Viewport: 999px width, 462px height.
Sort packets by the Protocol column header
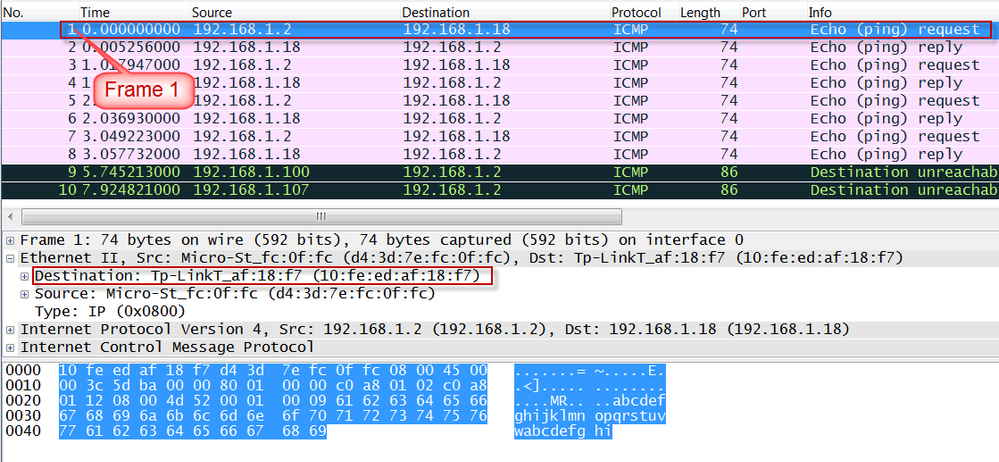(x=643, y=12)
